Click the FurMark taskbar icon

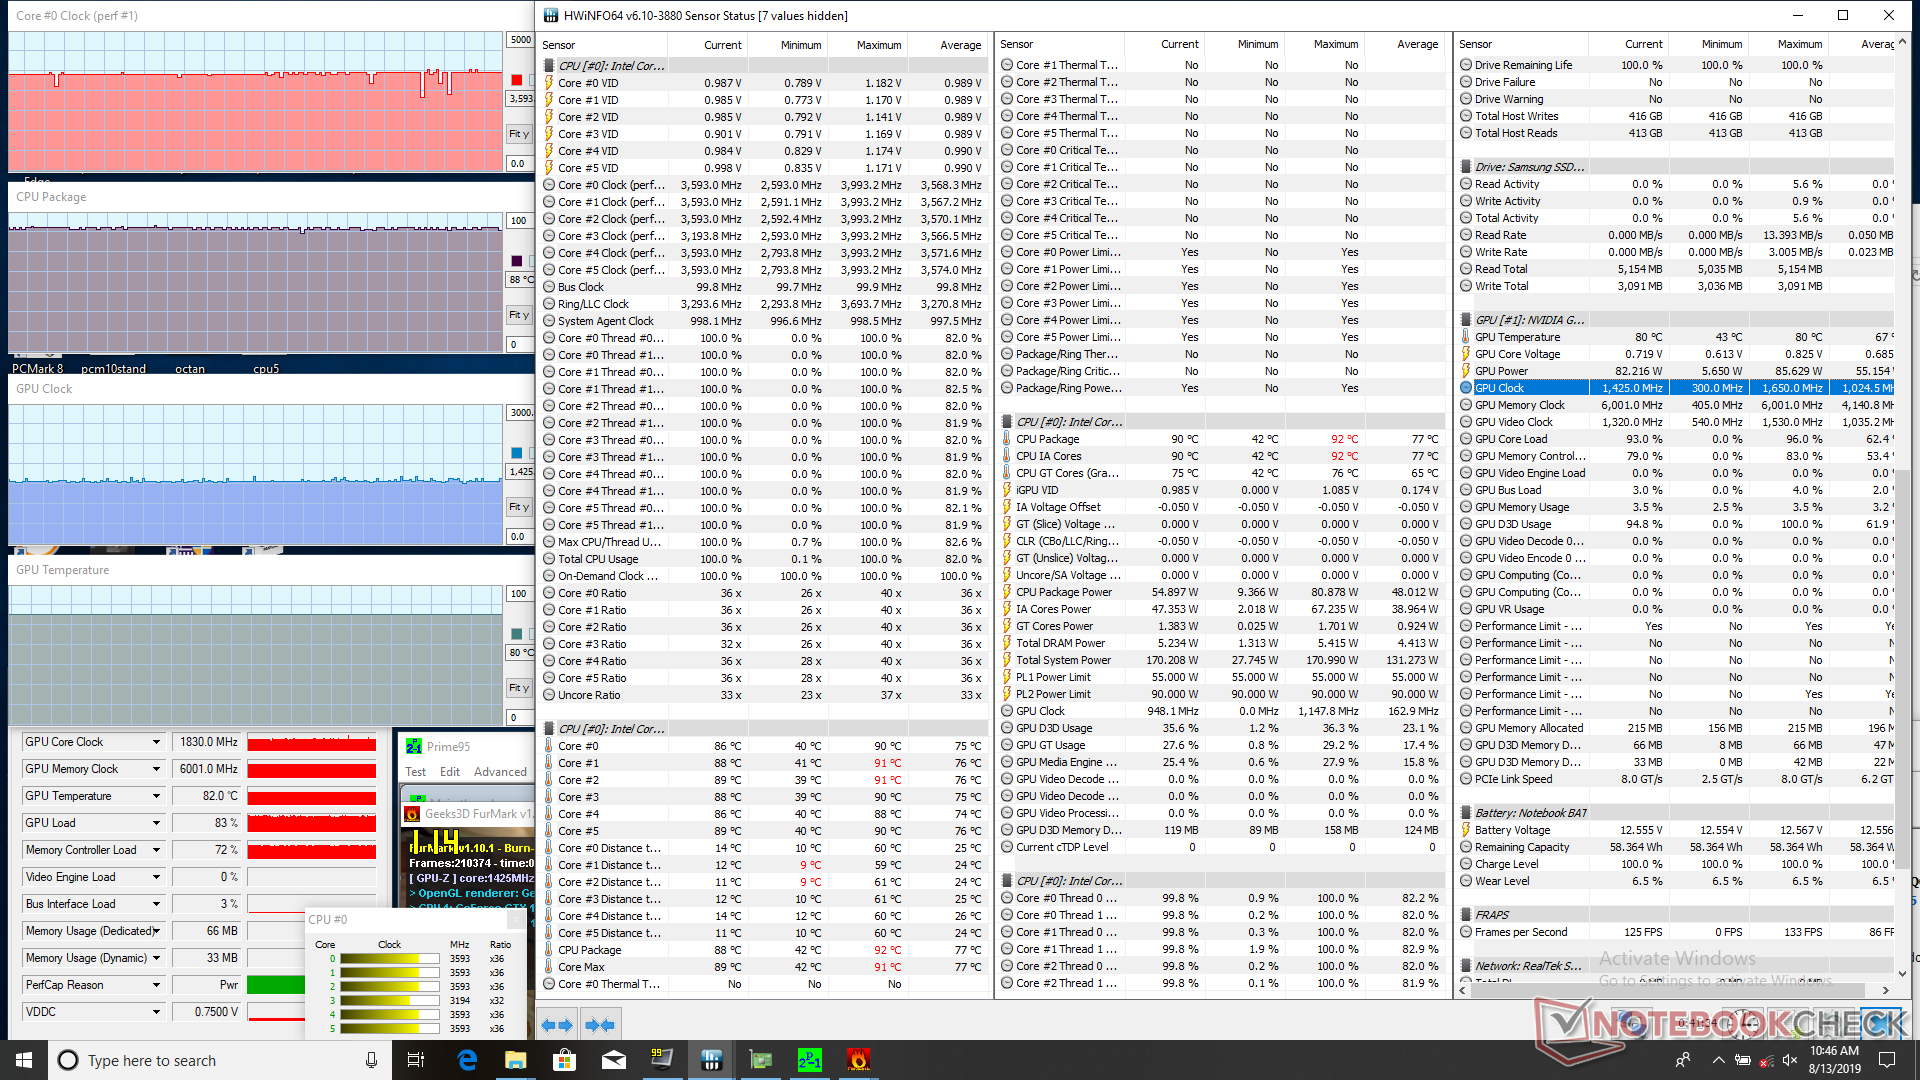(858, 1060)
